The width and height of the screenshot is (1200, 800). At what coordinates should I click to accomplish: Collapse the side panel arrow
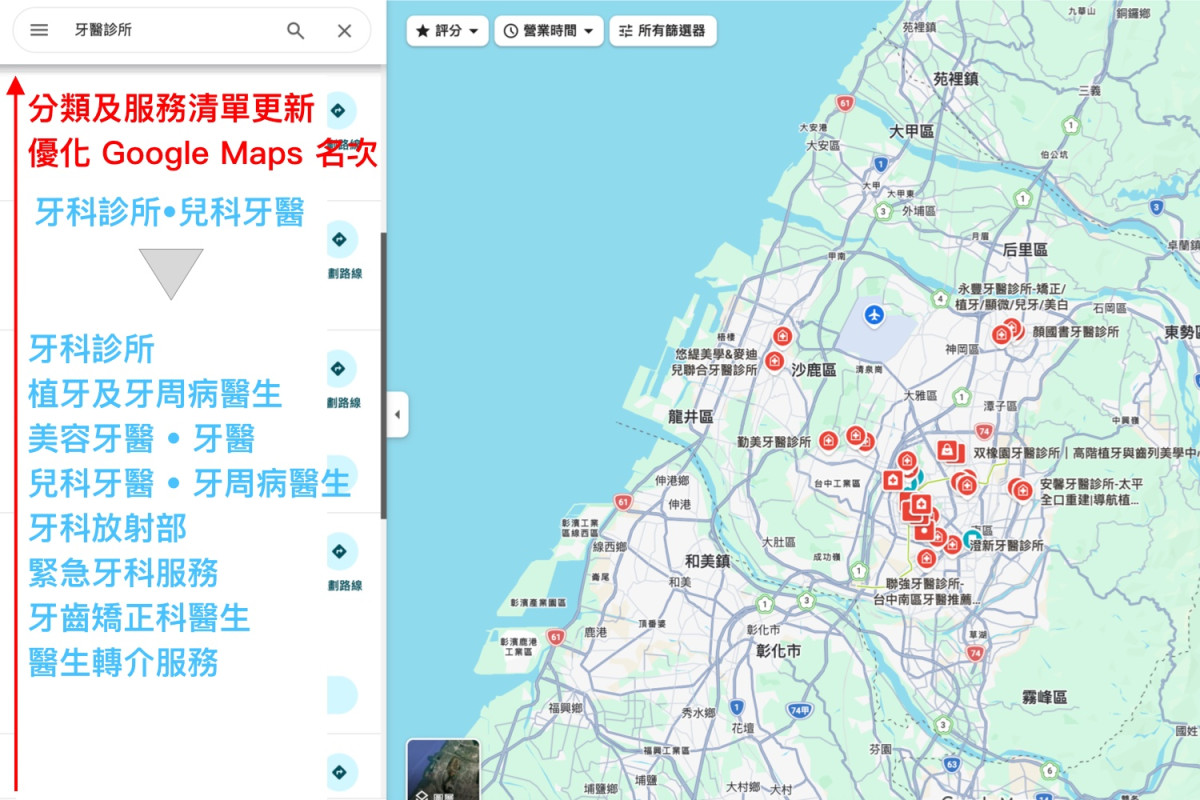(x=398, y=414)
